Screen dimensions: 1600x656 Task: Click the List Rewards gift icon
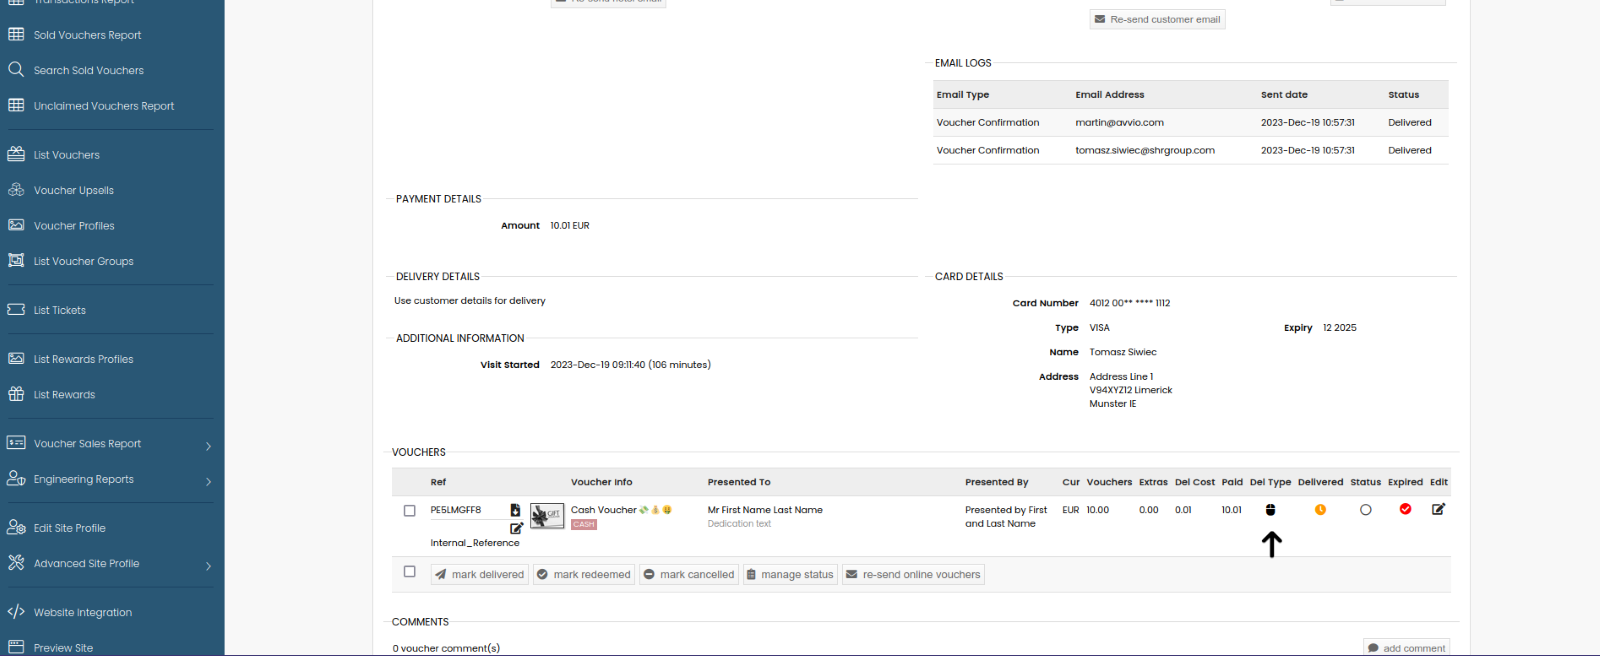[16, 394]
